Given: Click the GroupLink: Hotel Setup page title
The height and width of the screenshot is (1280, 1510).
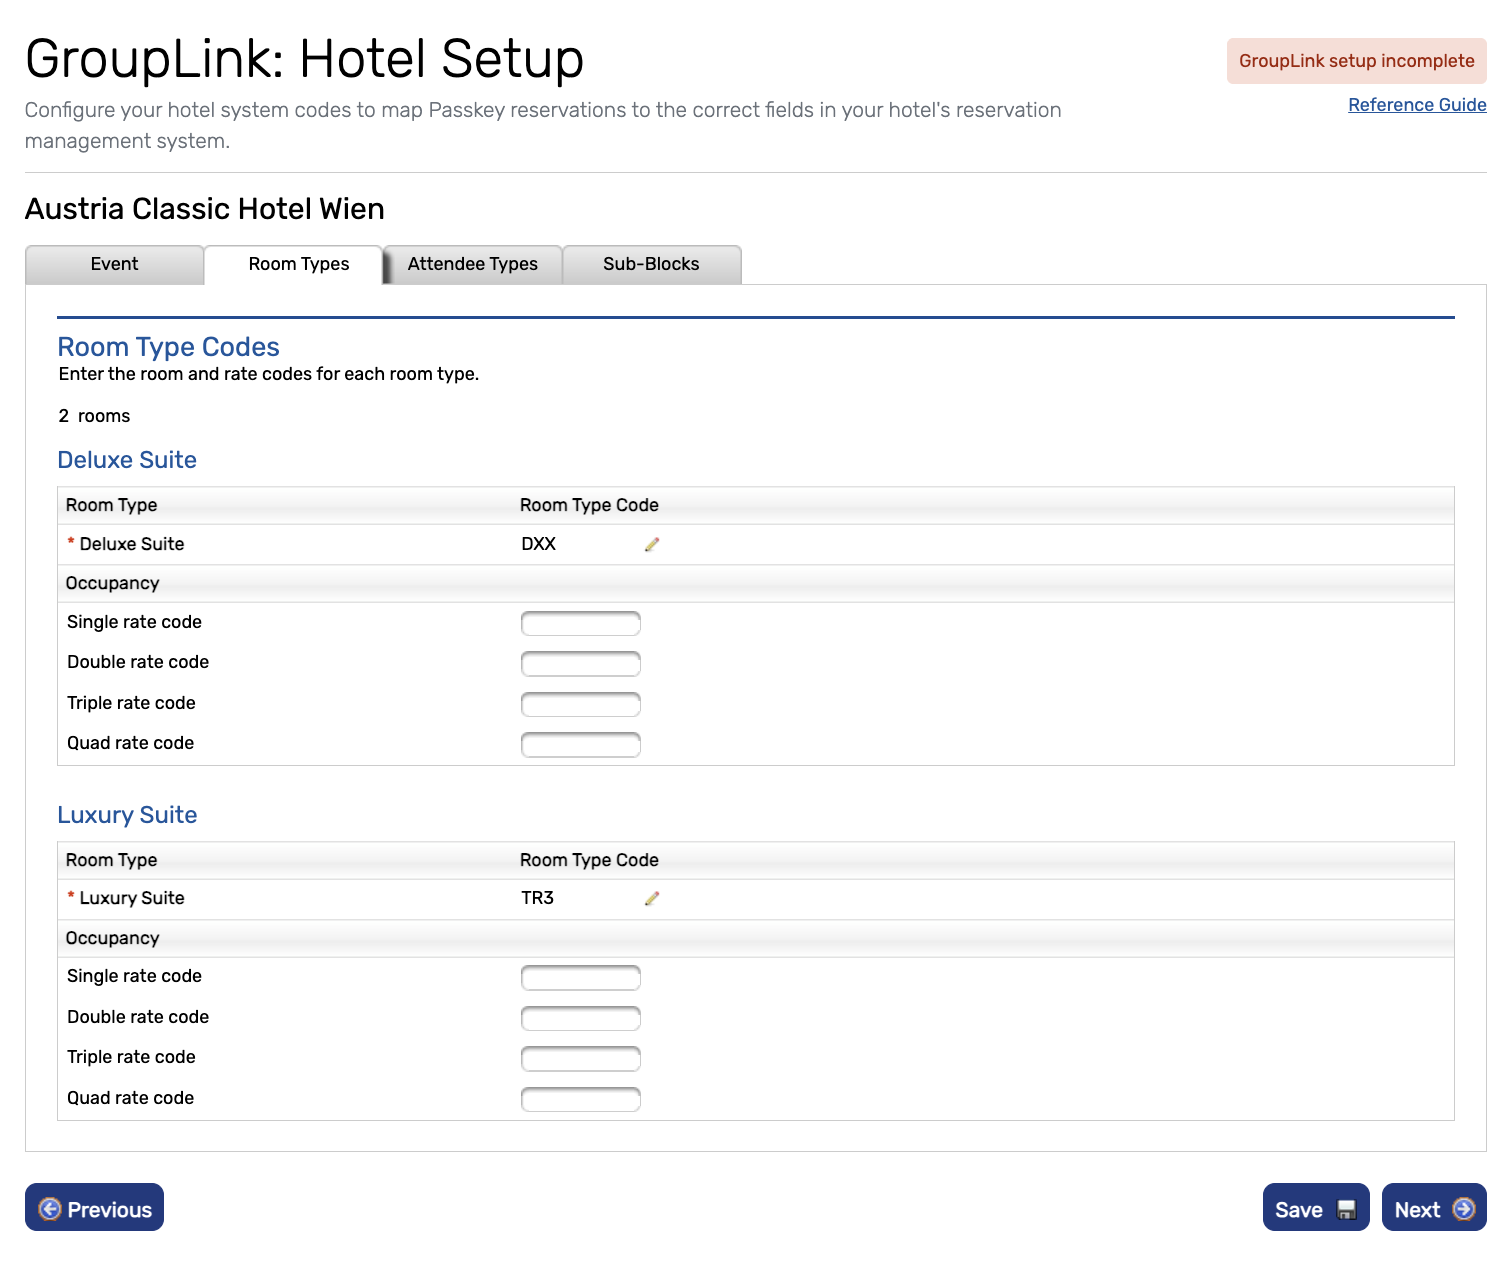Looking at the screenshot, I should [x=305, y=58].
